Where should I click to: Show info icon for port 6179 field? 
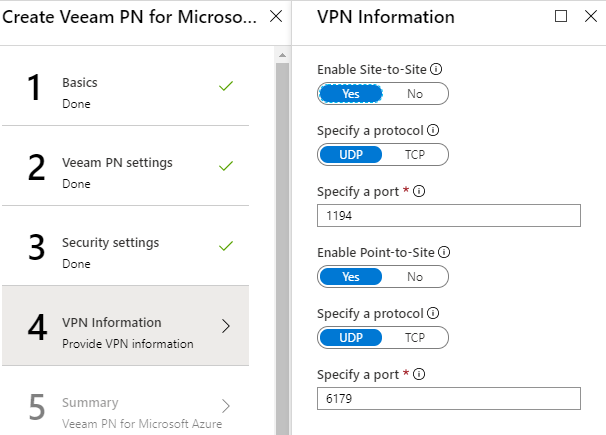(419, 374)
